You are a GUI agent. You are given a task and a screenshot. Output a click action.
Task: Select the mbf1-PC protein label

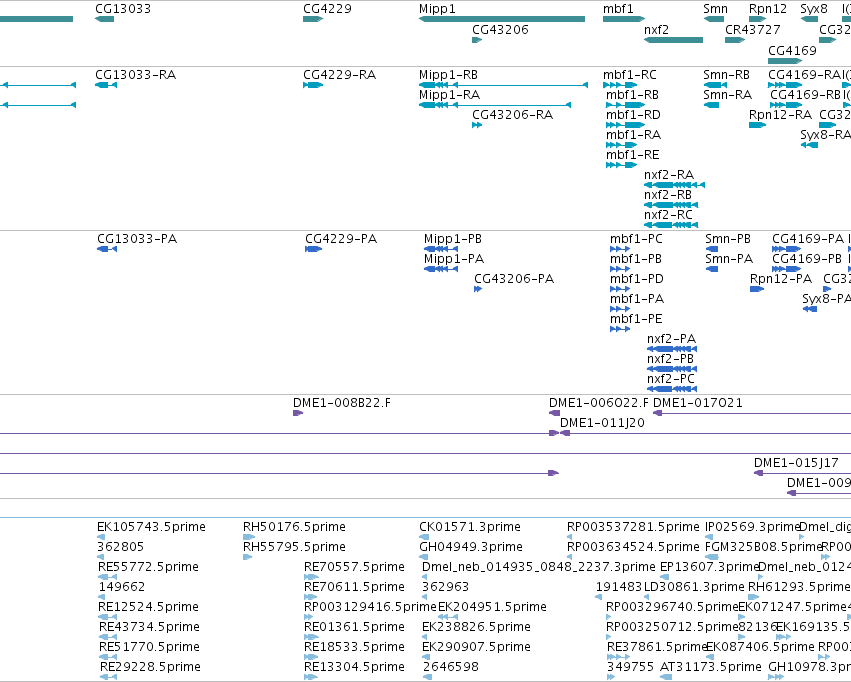click(636, 239)
